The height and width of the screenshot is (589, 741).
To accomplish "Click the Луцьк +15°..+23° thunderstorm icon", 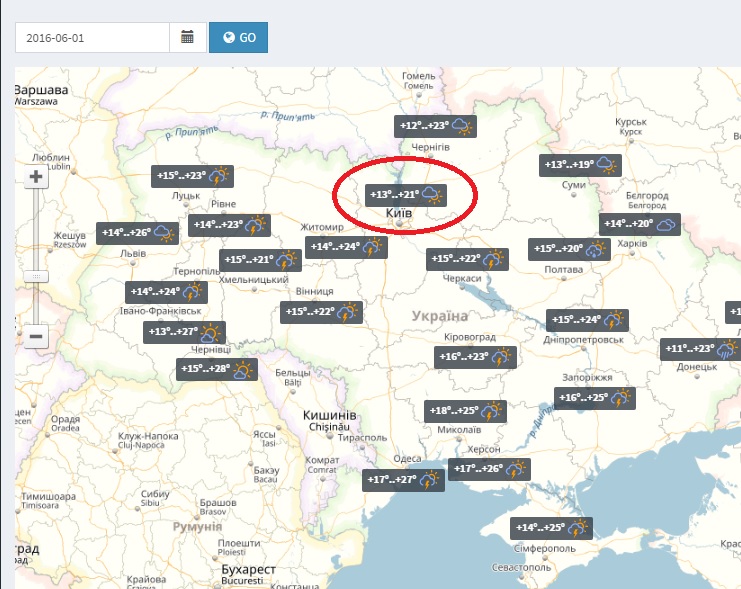I will pos(218,176).
